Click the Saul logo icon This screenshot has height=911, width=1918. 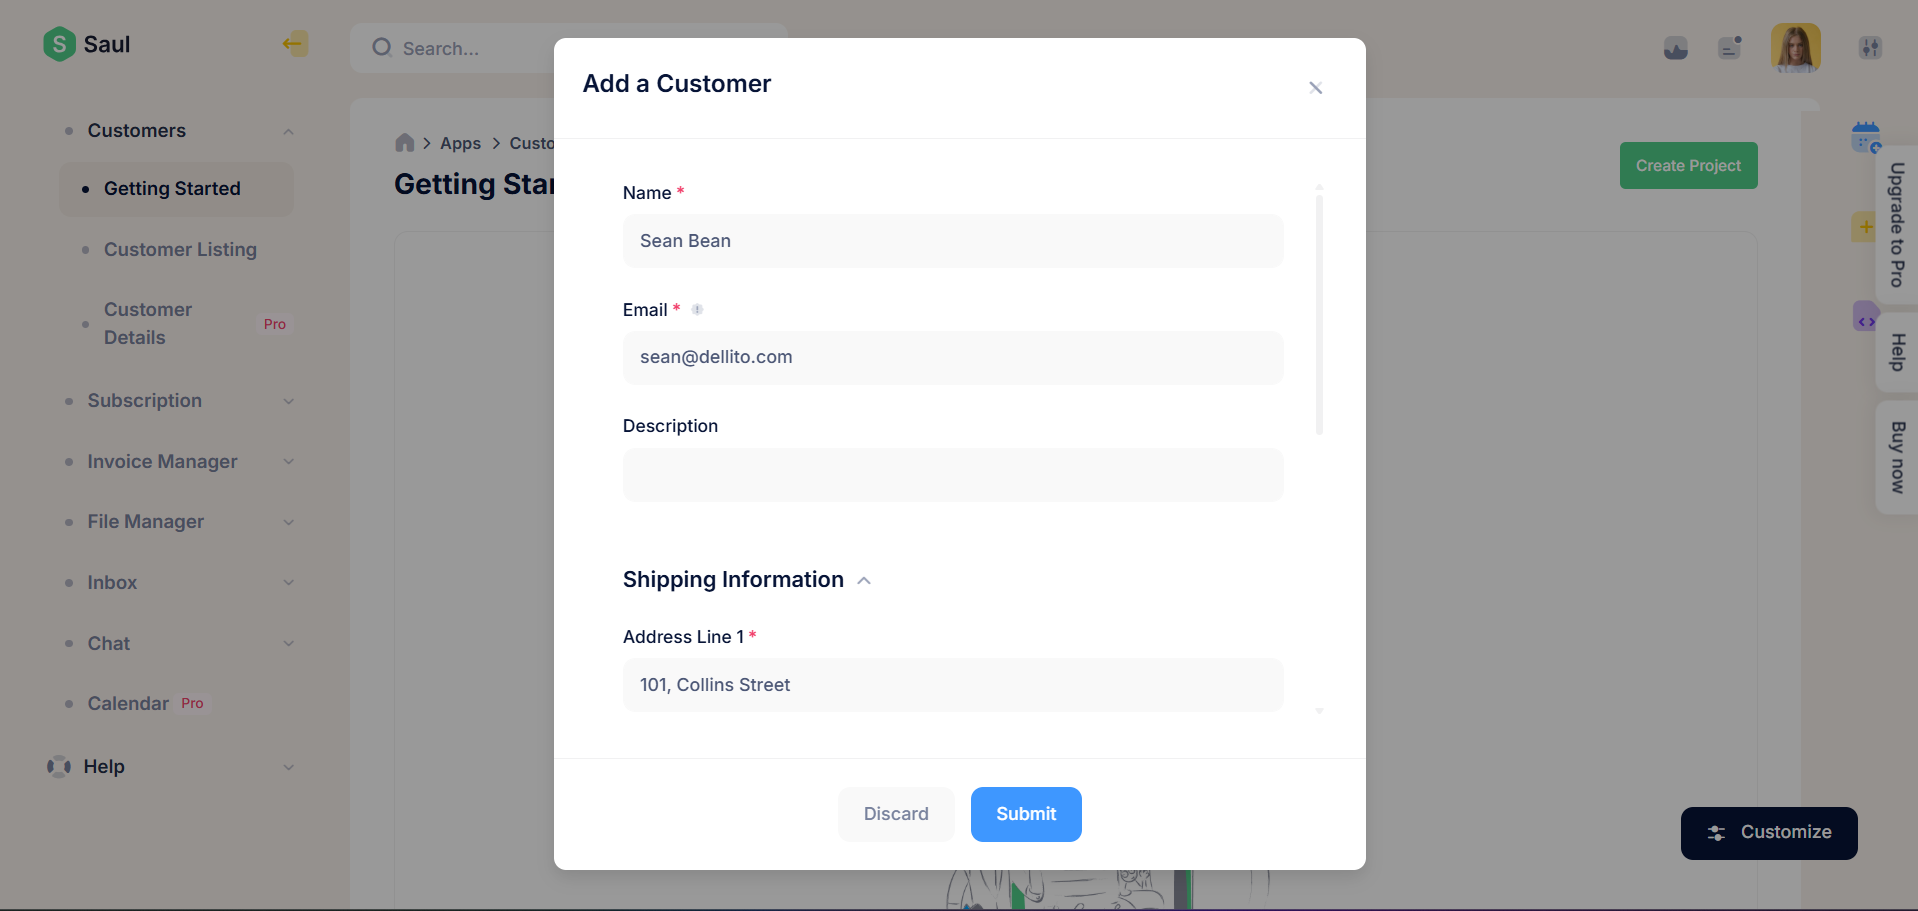tap(59, 44)
